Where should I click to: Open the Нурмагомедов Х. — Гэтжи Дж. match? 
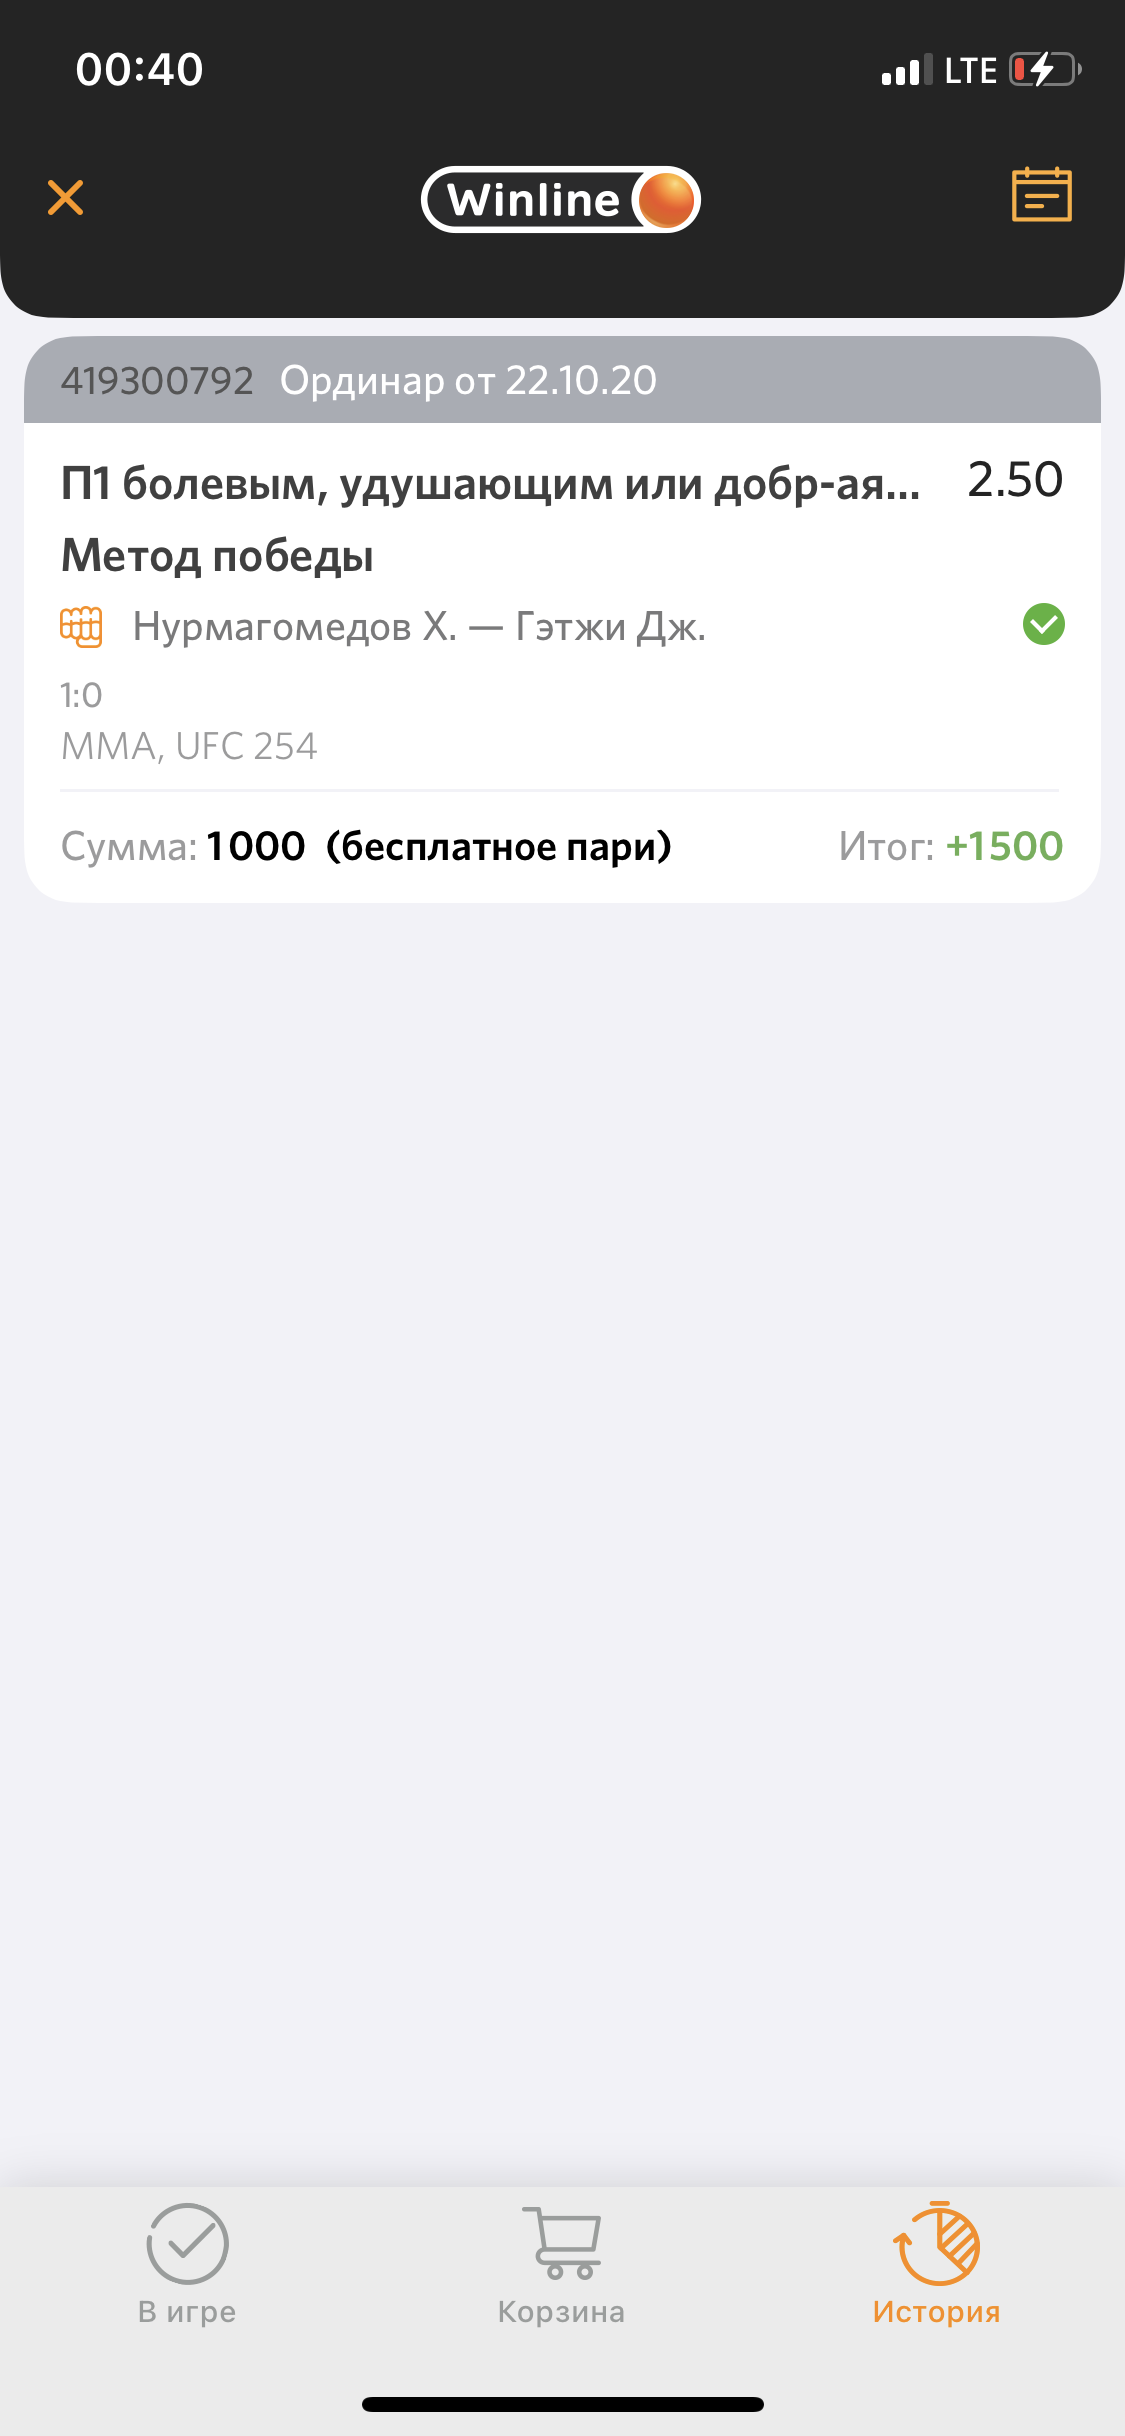[x=419, y=627]
